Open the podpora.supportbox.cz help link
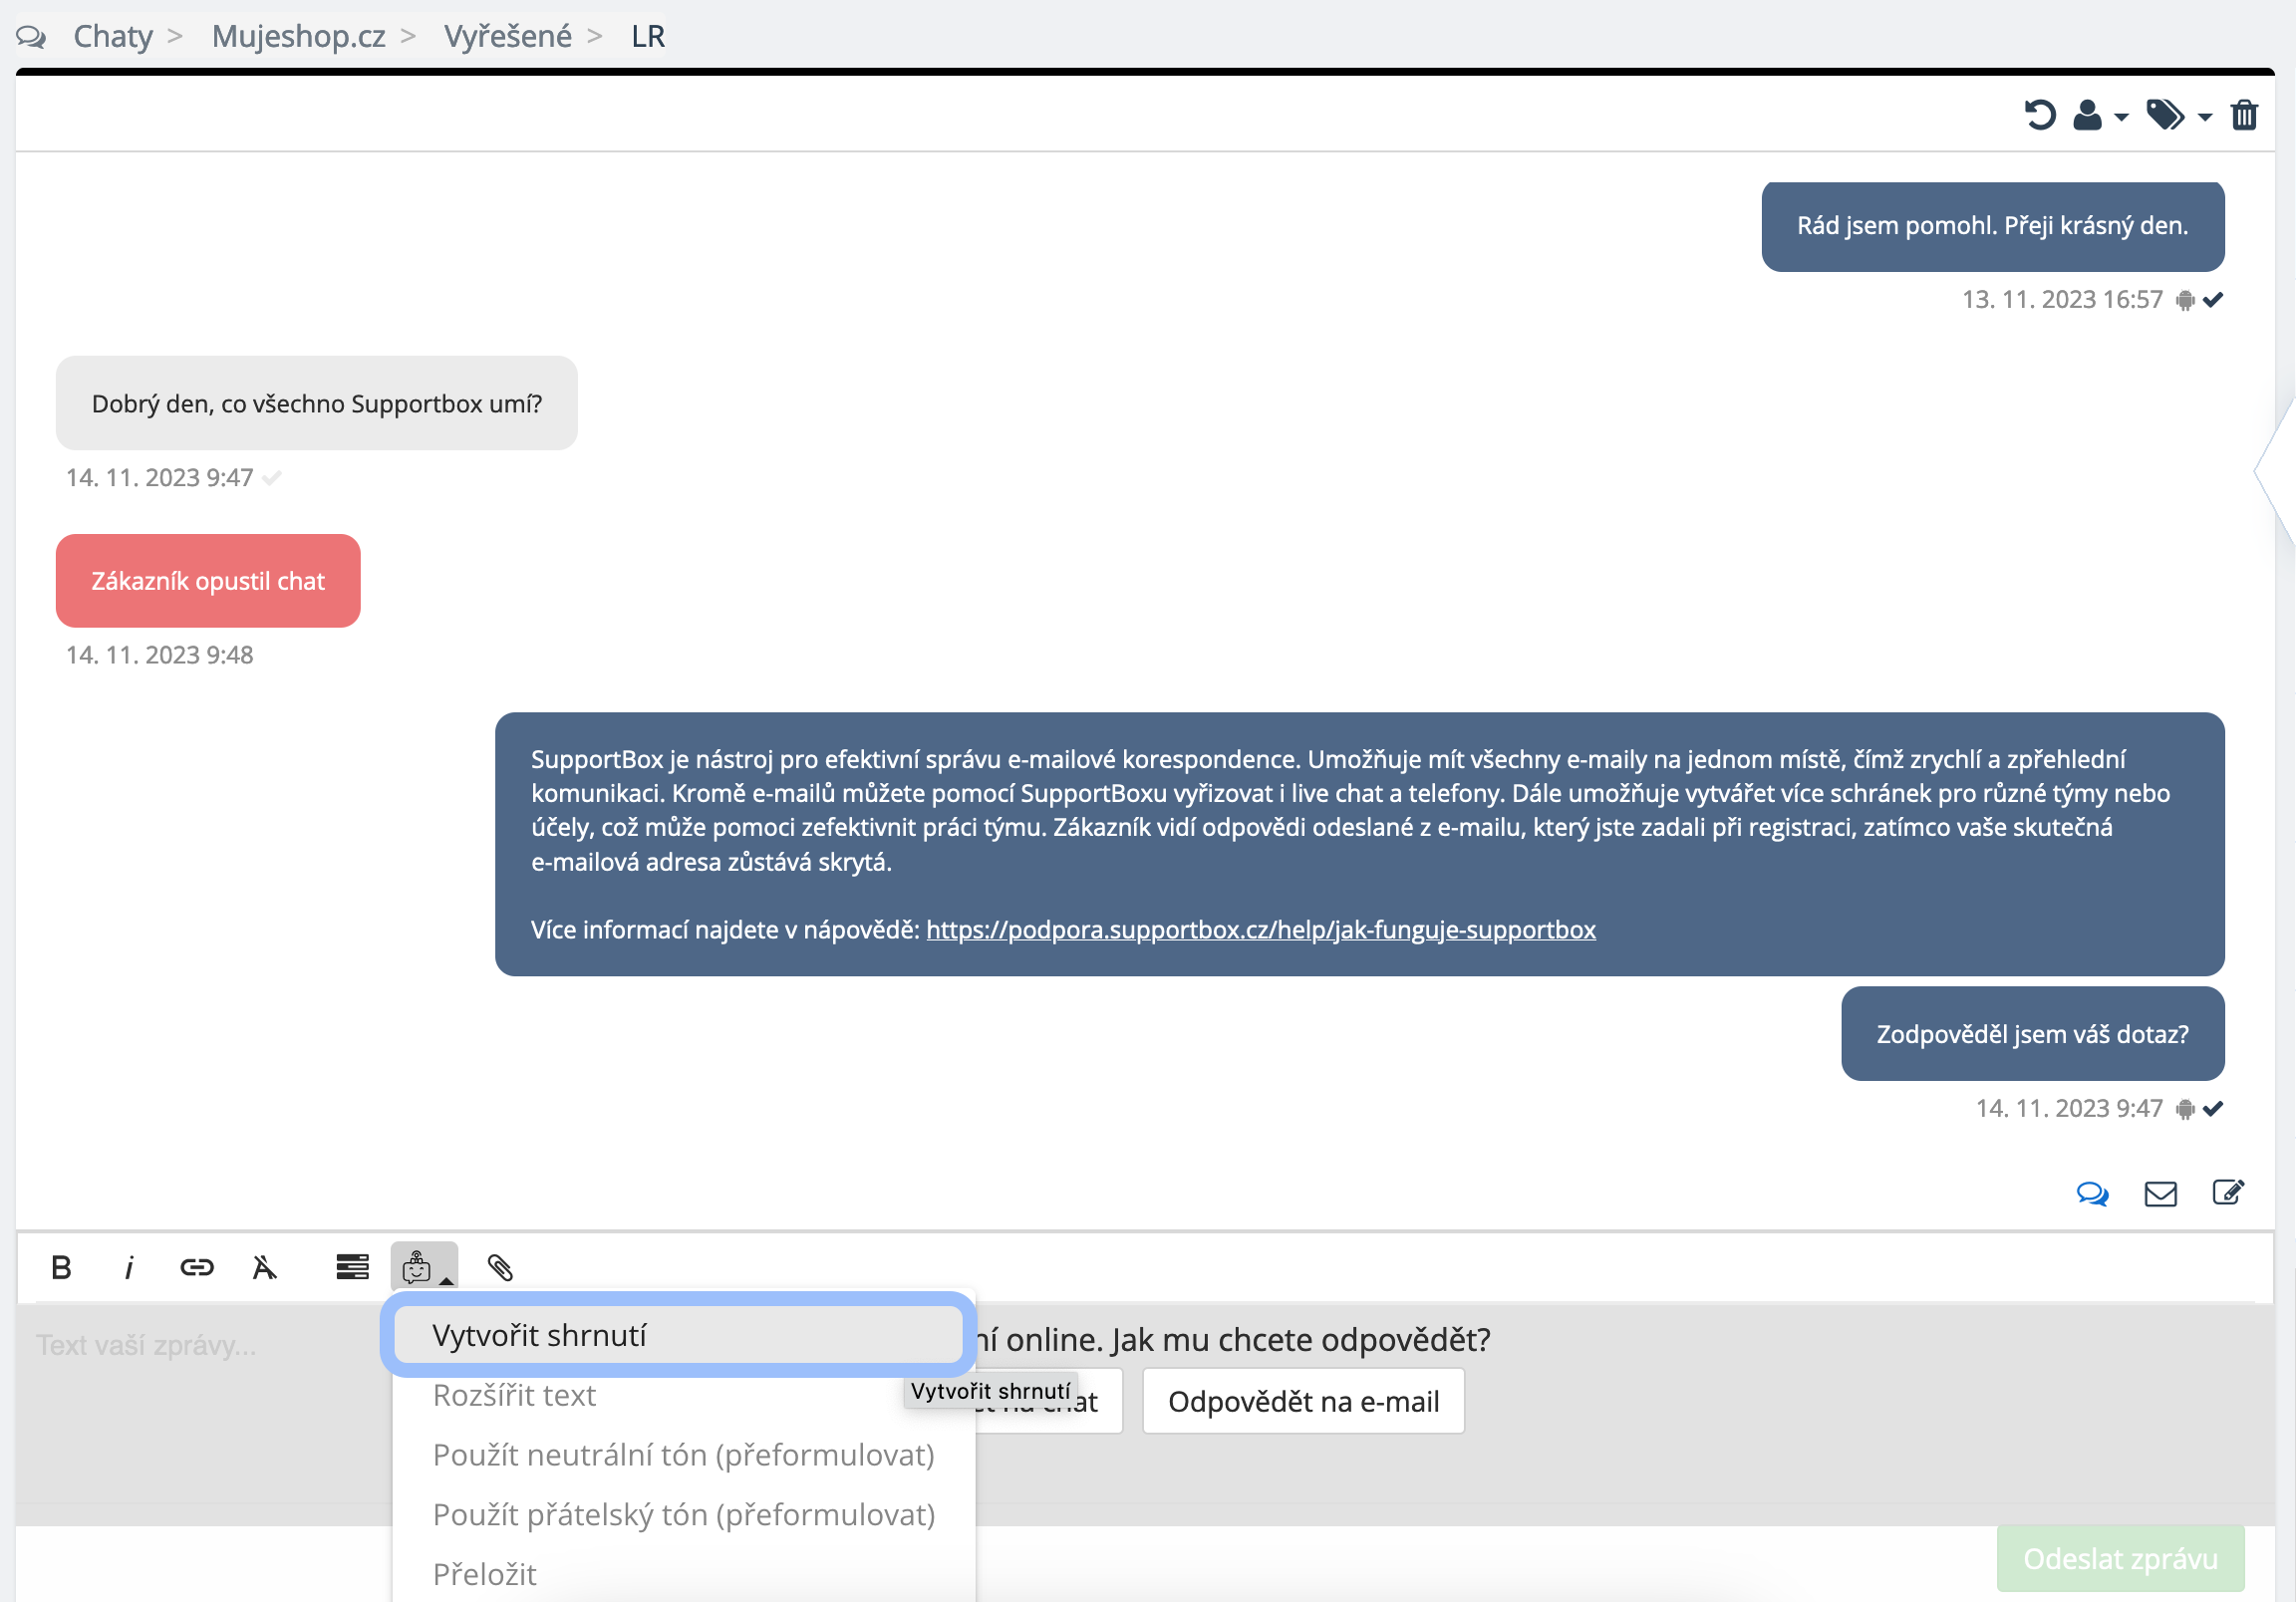This screenshot has height=1602, width=2296. pos(1261,929)
